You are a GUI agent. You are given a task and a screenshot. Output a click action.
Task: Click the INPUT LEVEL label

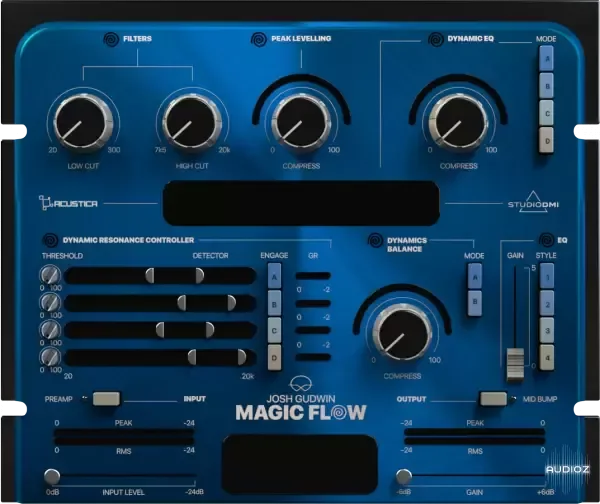pyautogui.click(x=123, y=493)
